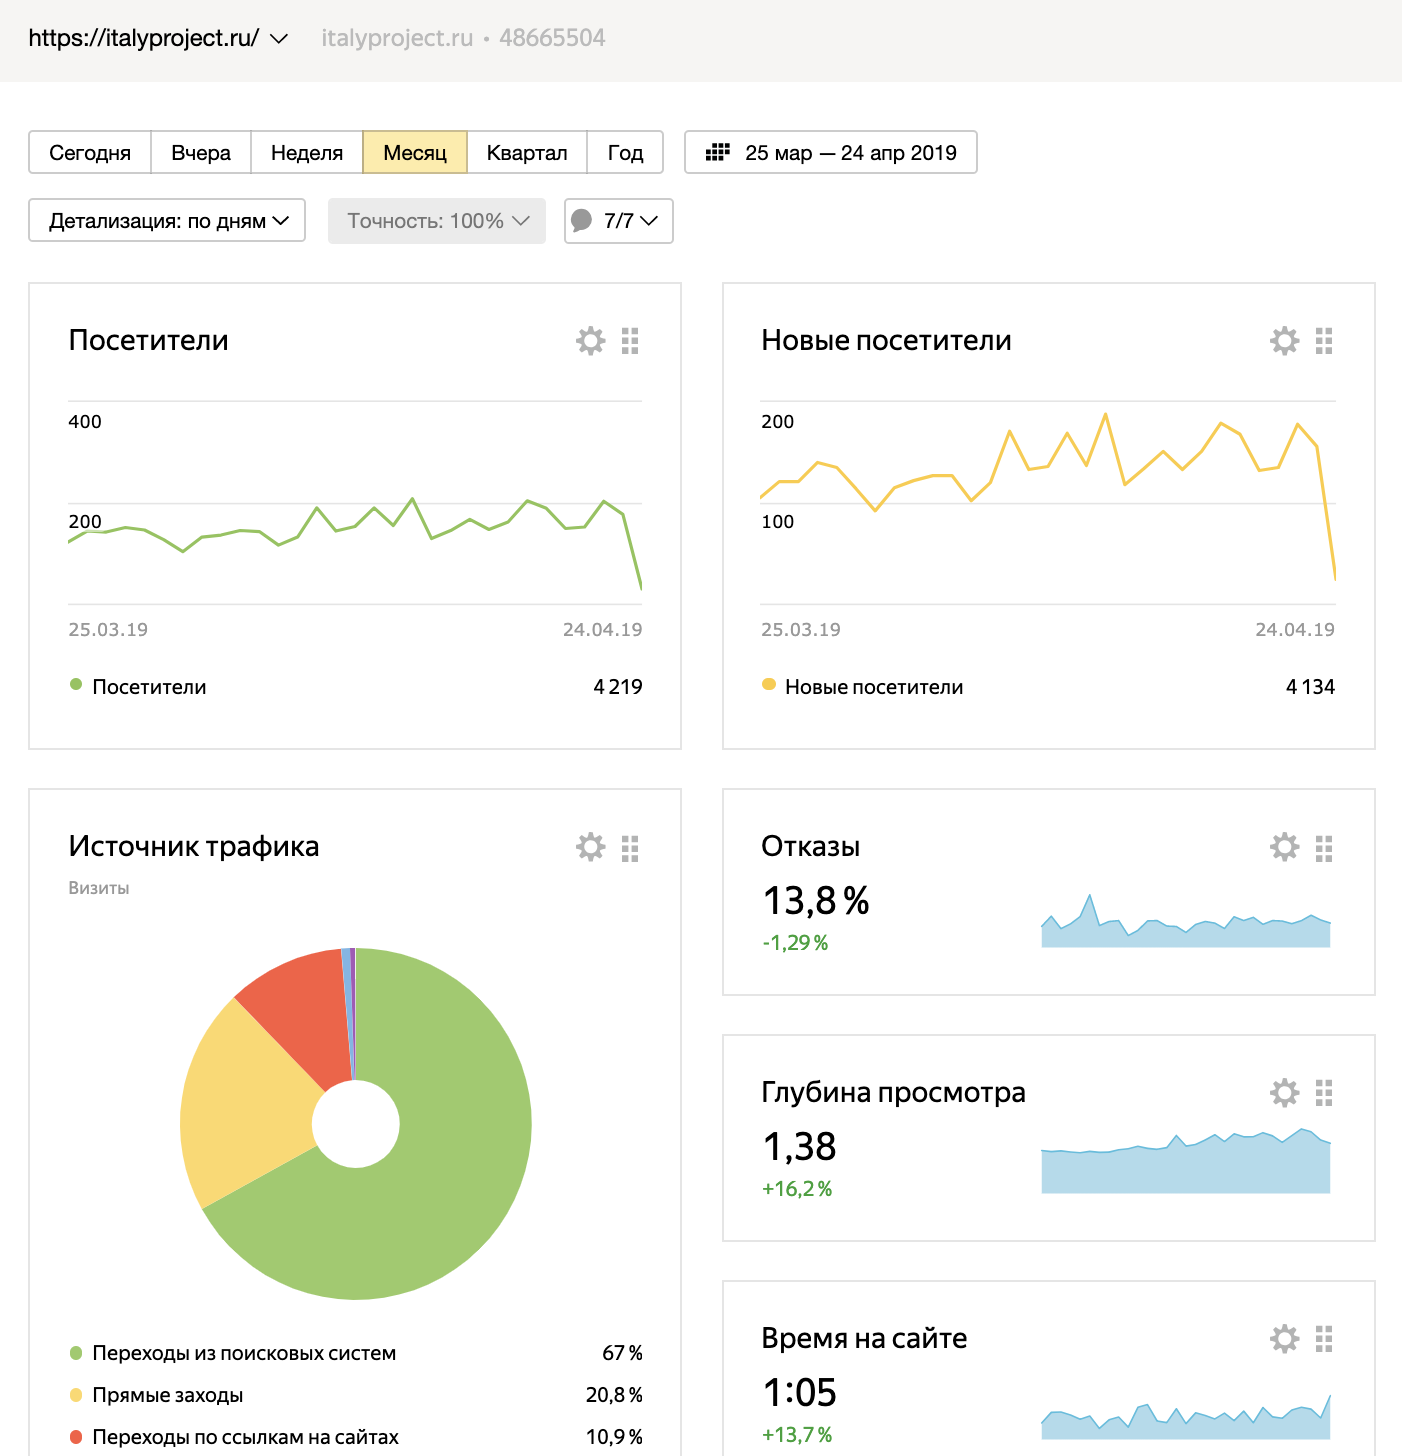Open settings gear on Новые посетители widget
The height and width of the screenshot is (1456, 1402).
[1284, 341]
